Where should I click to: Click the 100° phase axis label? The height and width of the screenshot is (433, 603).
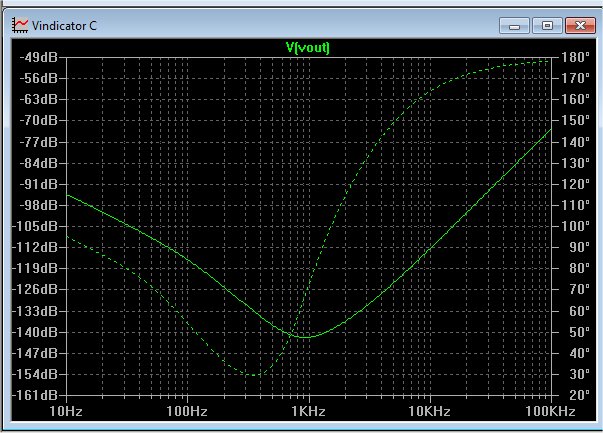click(576, 226)
